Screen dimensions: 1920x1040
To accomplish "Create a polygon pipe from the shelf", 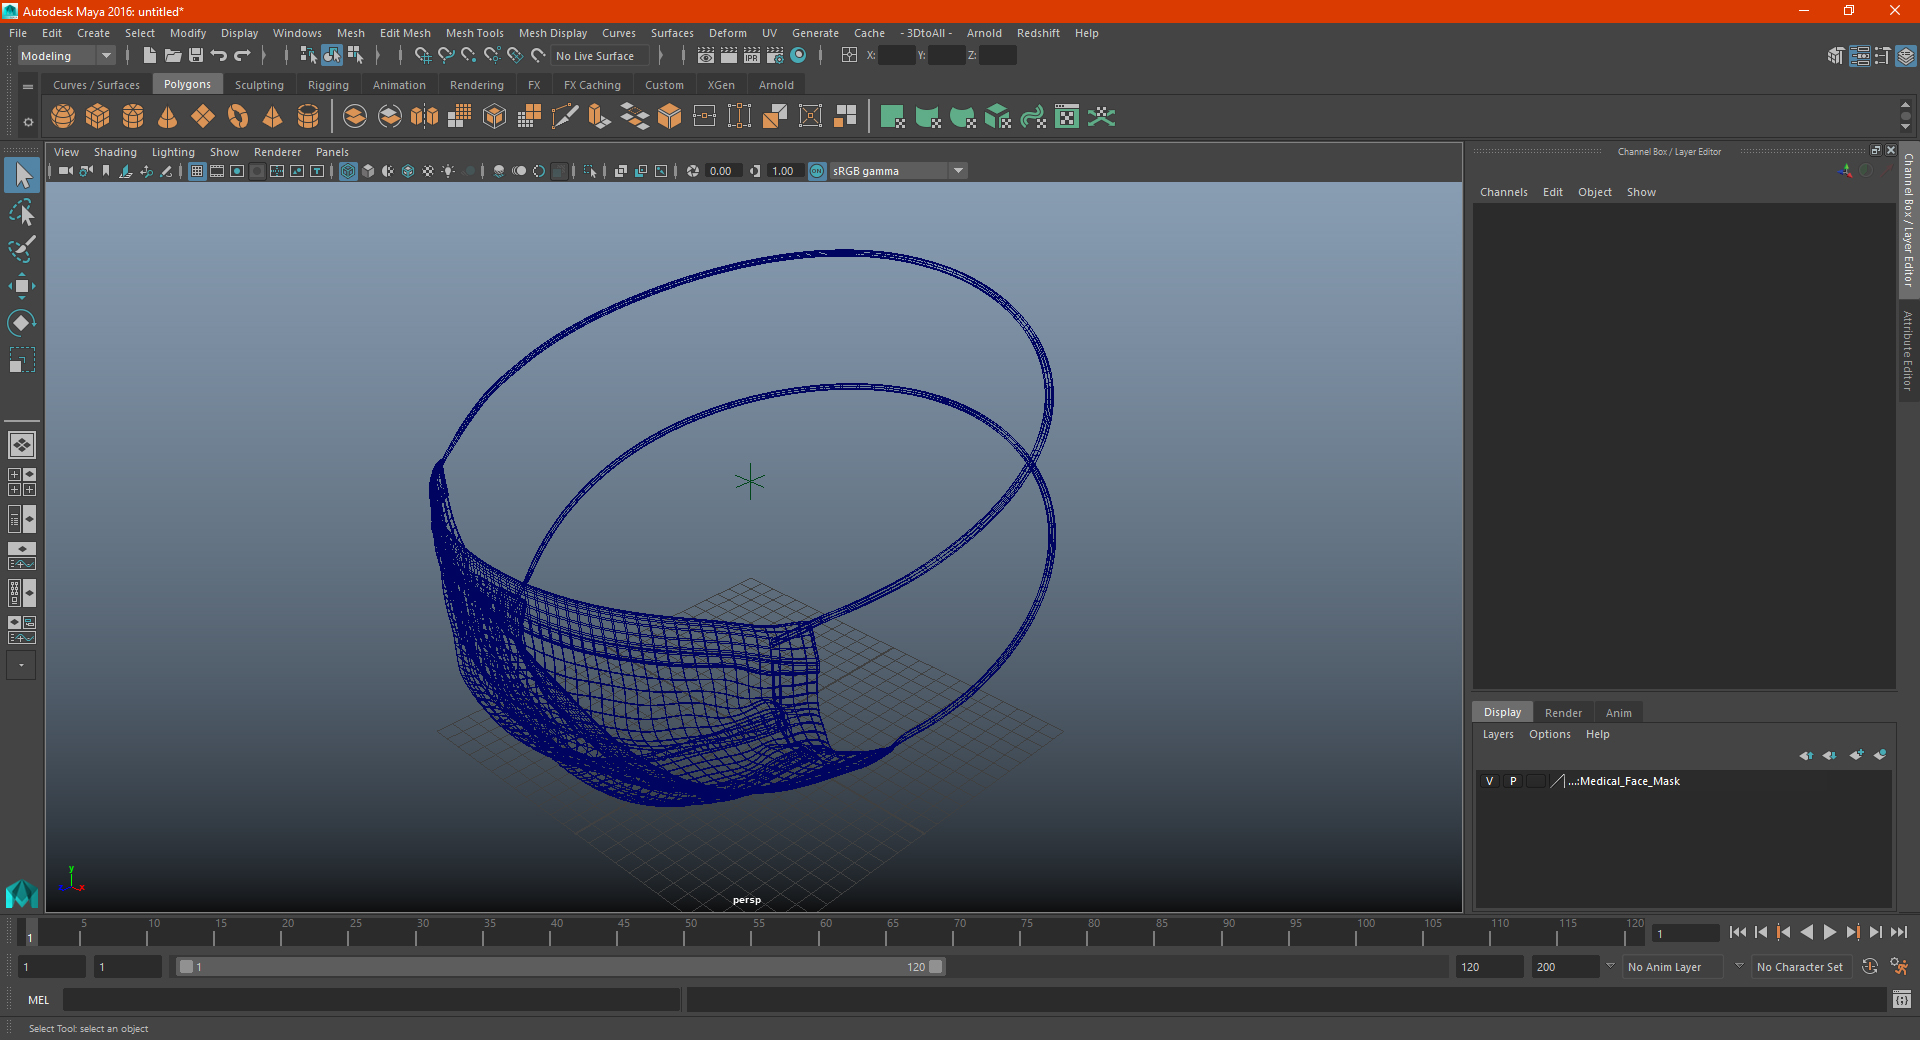I will (308, 117).
